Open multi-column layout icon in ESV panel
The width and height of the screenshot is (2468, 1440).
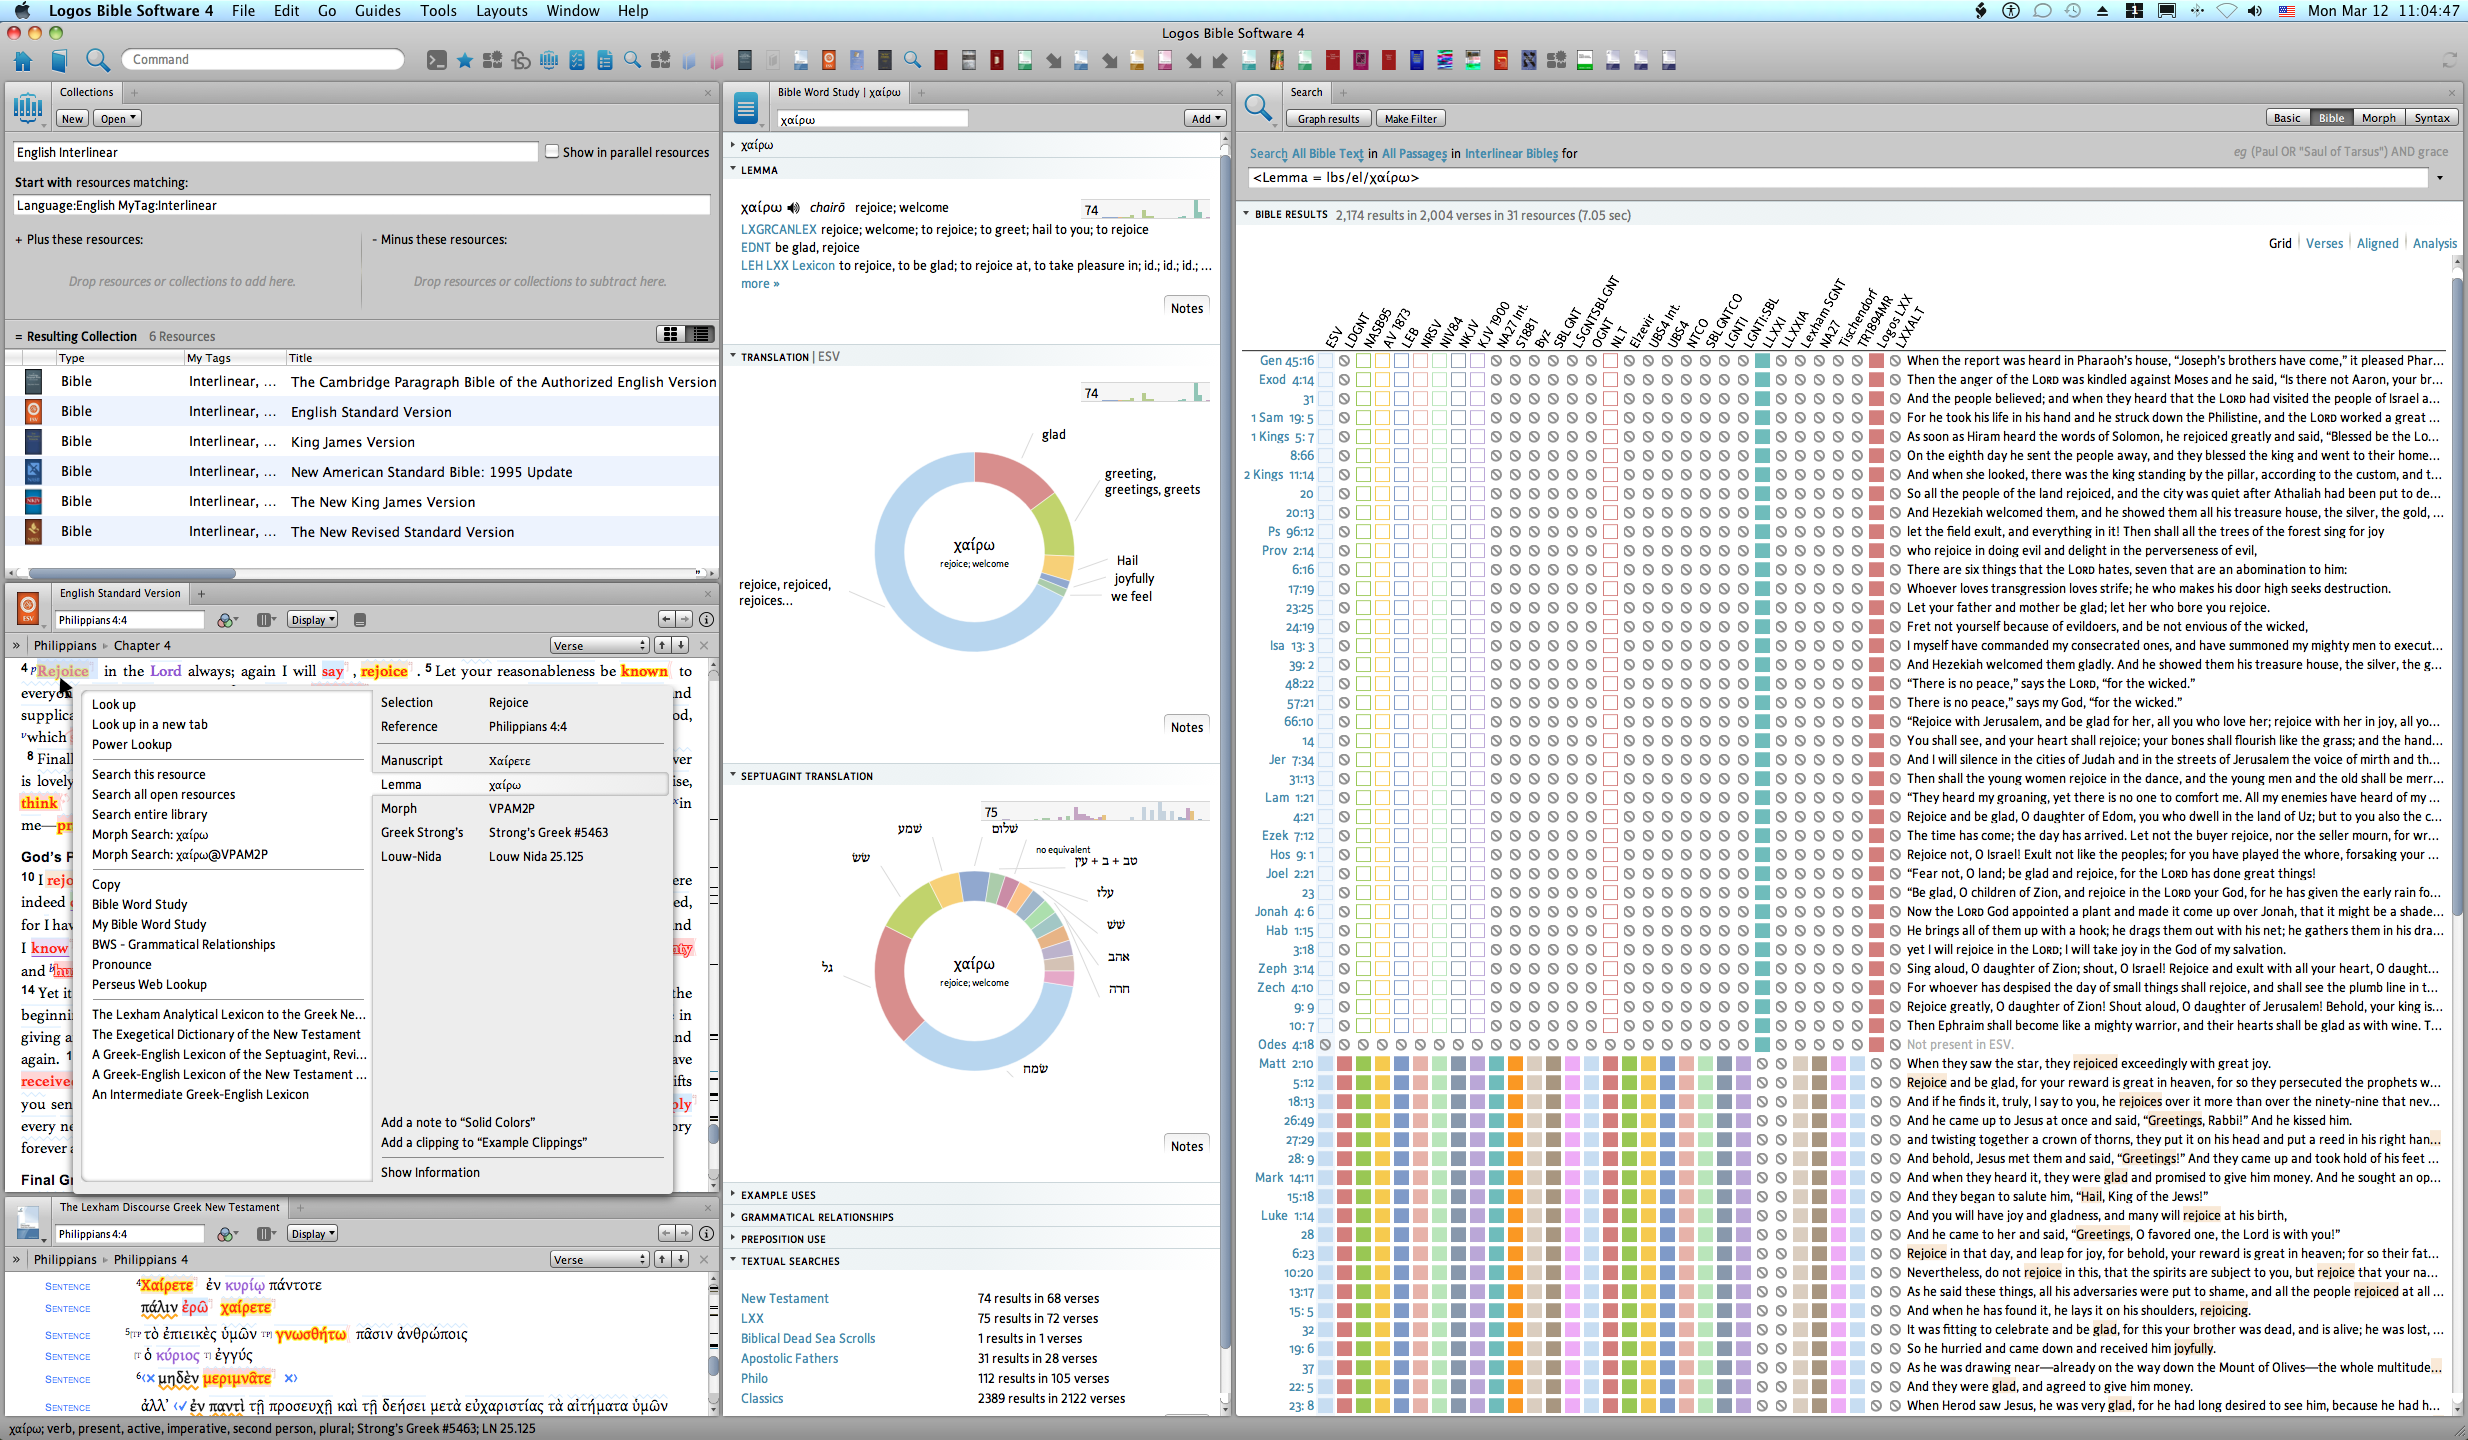point(265,620)
